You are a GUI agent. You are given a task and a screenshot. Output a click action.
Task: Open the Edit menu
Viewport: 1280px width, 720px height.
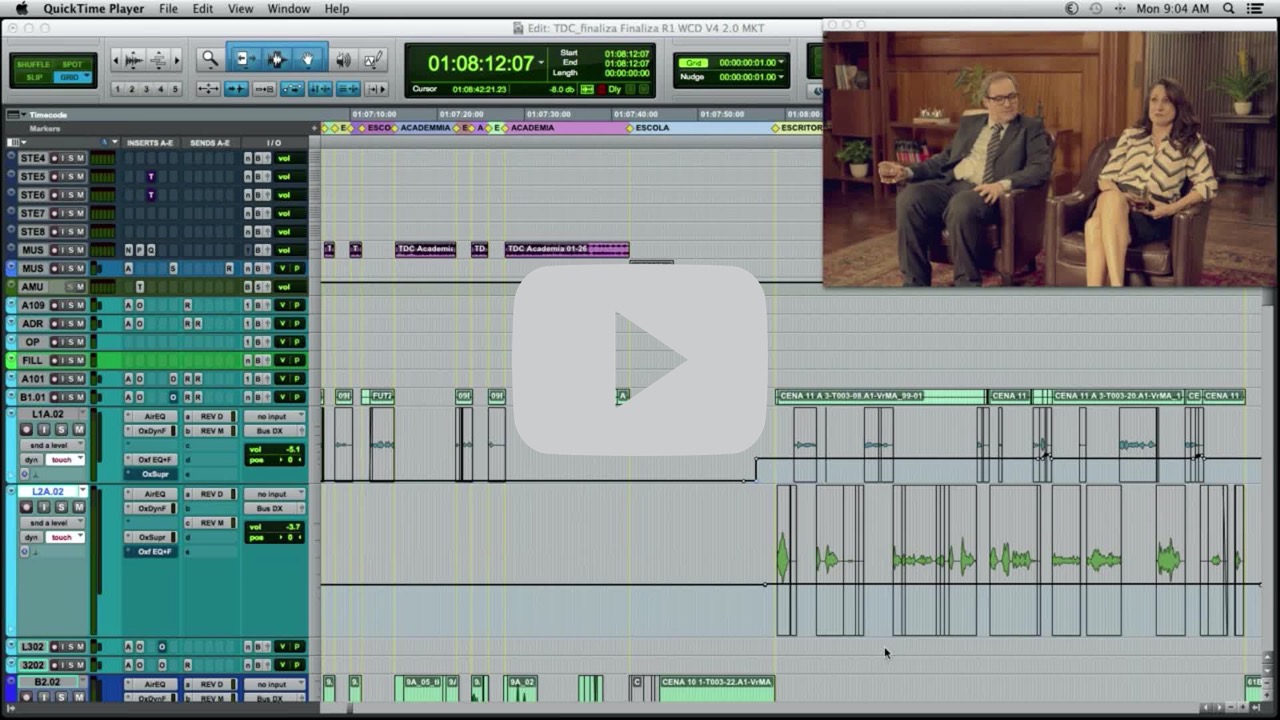[x=203, y=9]
